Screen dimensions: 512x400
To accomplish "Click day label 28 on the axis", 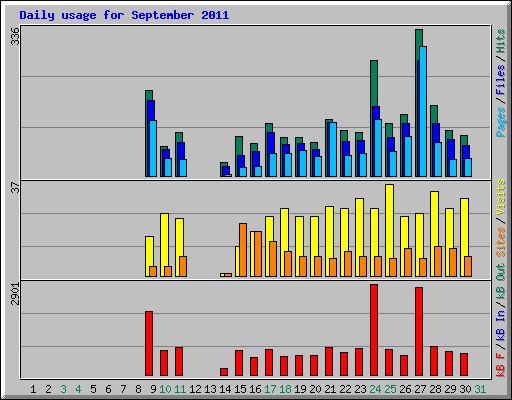I will click(x=435, y=389).
